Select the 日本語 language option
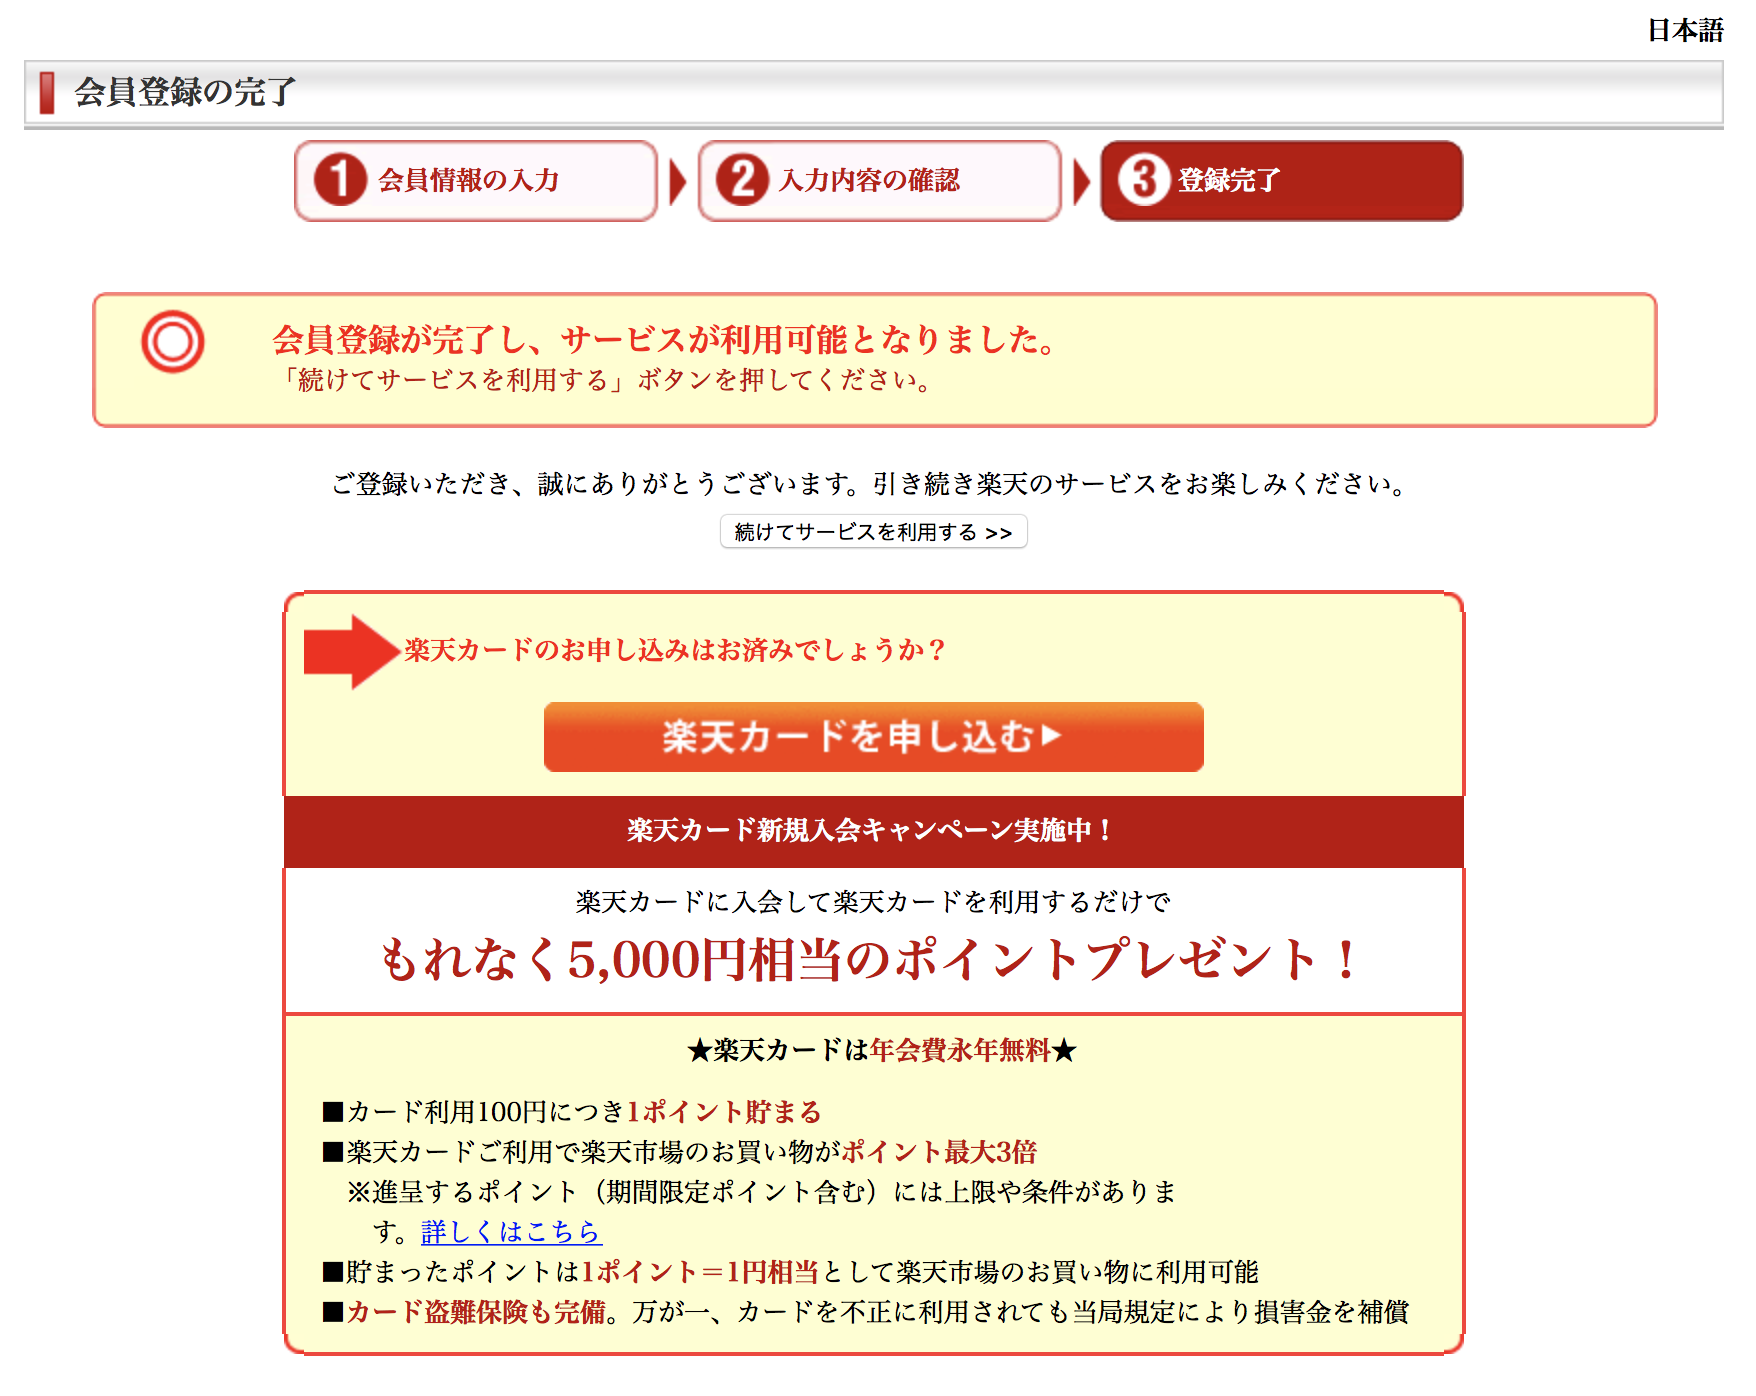This screenshot has height=1396, width=1756. pos(1685,30)
